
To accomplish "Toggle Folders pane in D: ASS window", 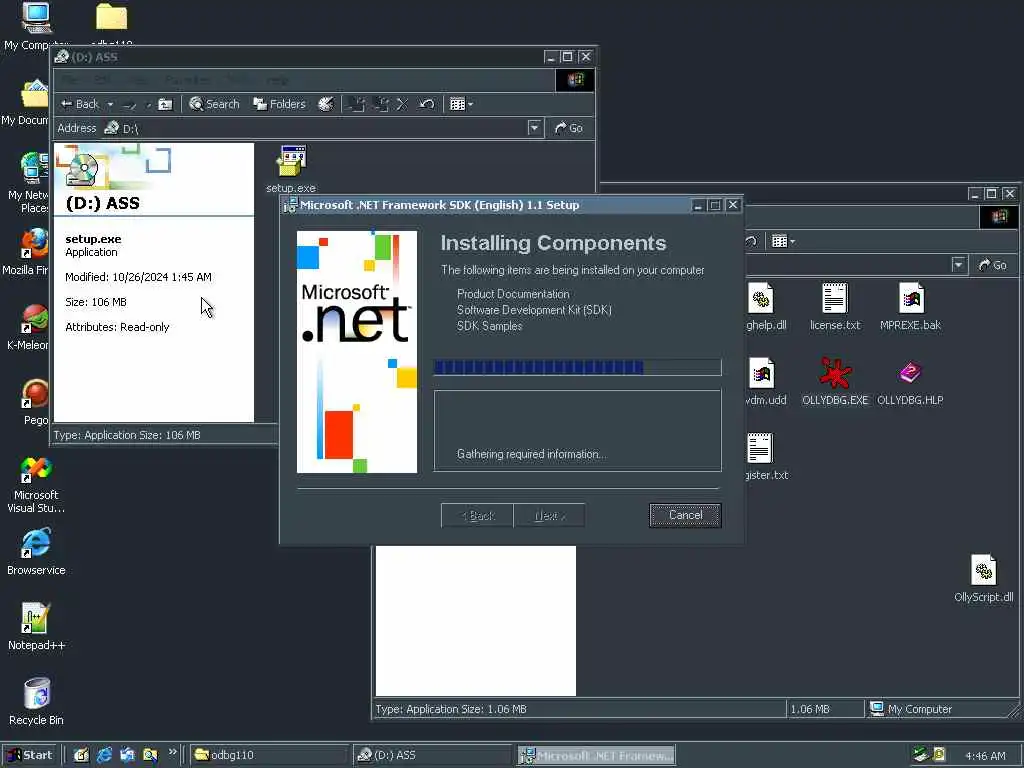I will [x=280, y=104].
